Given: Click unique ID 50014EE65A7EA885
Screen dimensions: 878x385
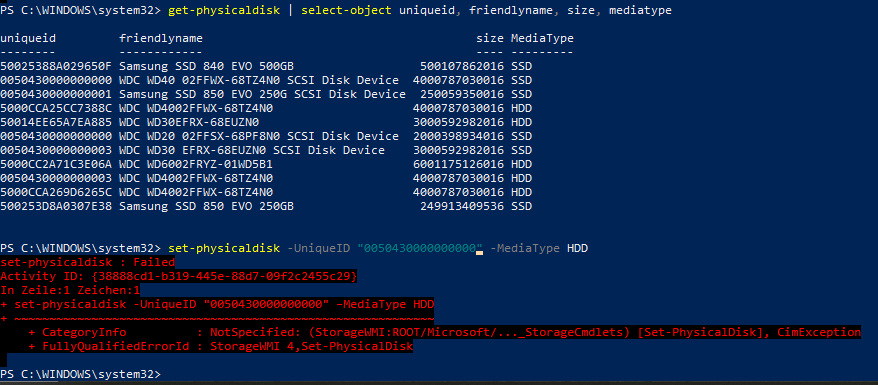Looking at the screenshot, I should (56, 122).
